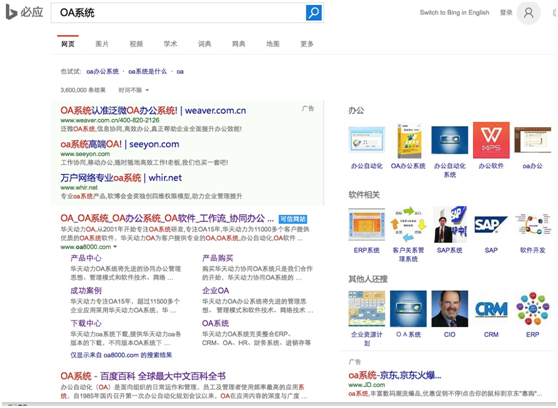Click the colorful ERP circles icon
This screenshot has width=558, height=408.
coord(533,309)
